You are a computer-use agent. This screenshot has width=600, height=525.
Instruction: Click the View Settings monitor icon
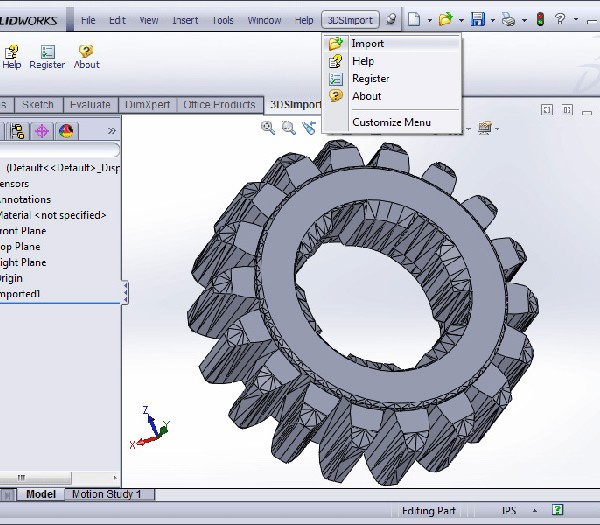tap(485, 128)
